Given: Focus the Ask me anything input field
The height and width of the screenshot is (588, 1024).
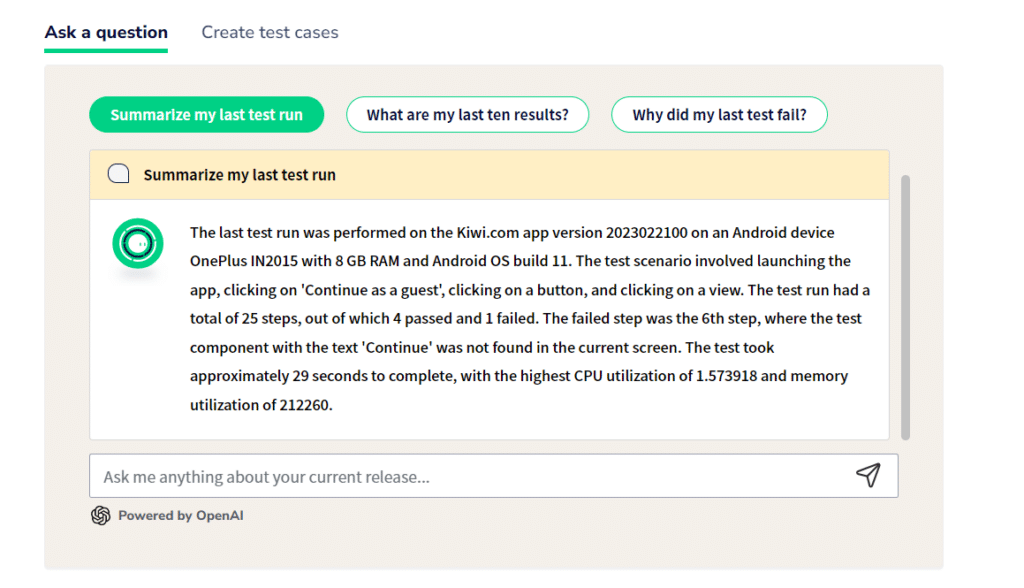Looking at the screenshot, I should tap(494, 476).
